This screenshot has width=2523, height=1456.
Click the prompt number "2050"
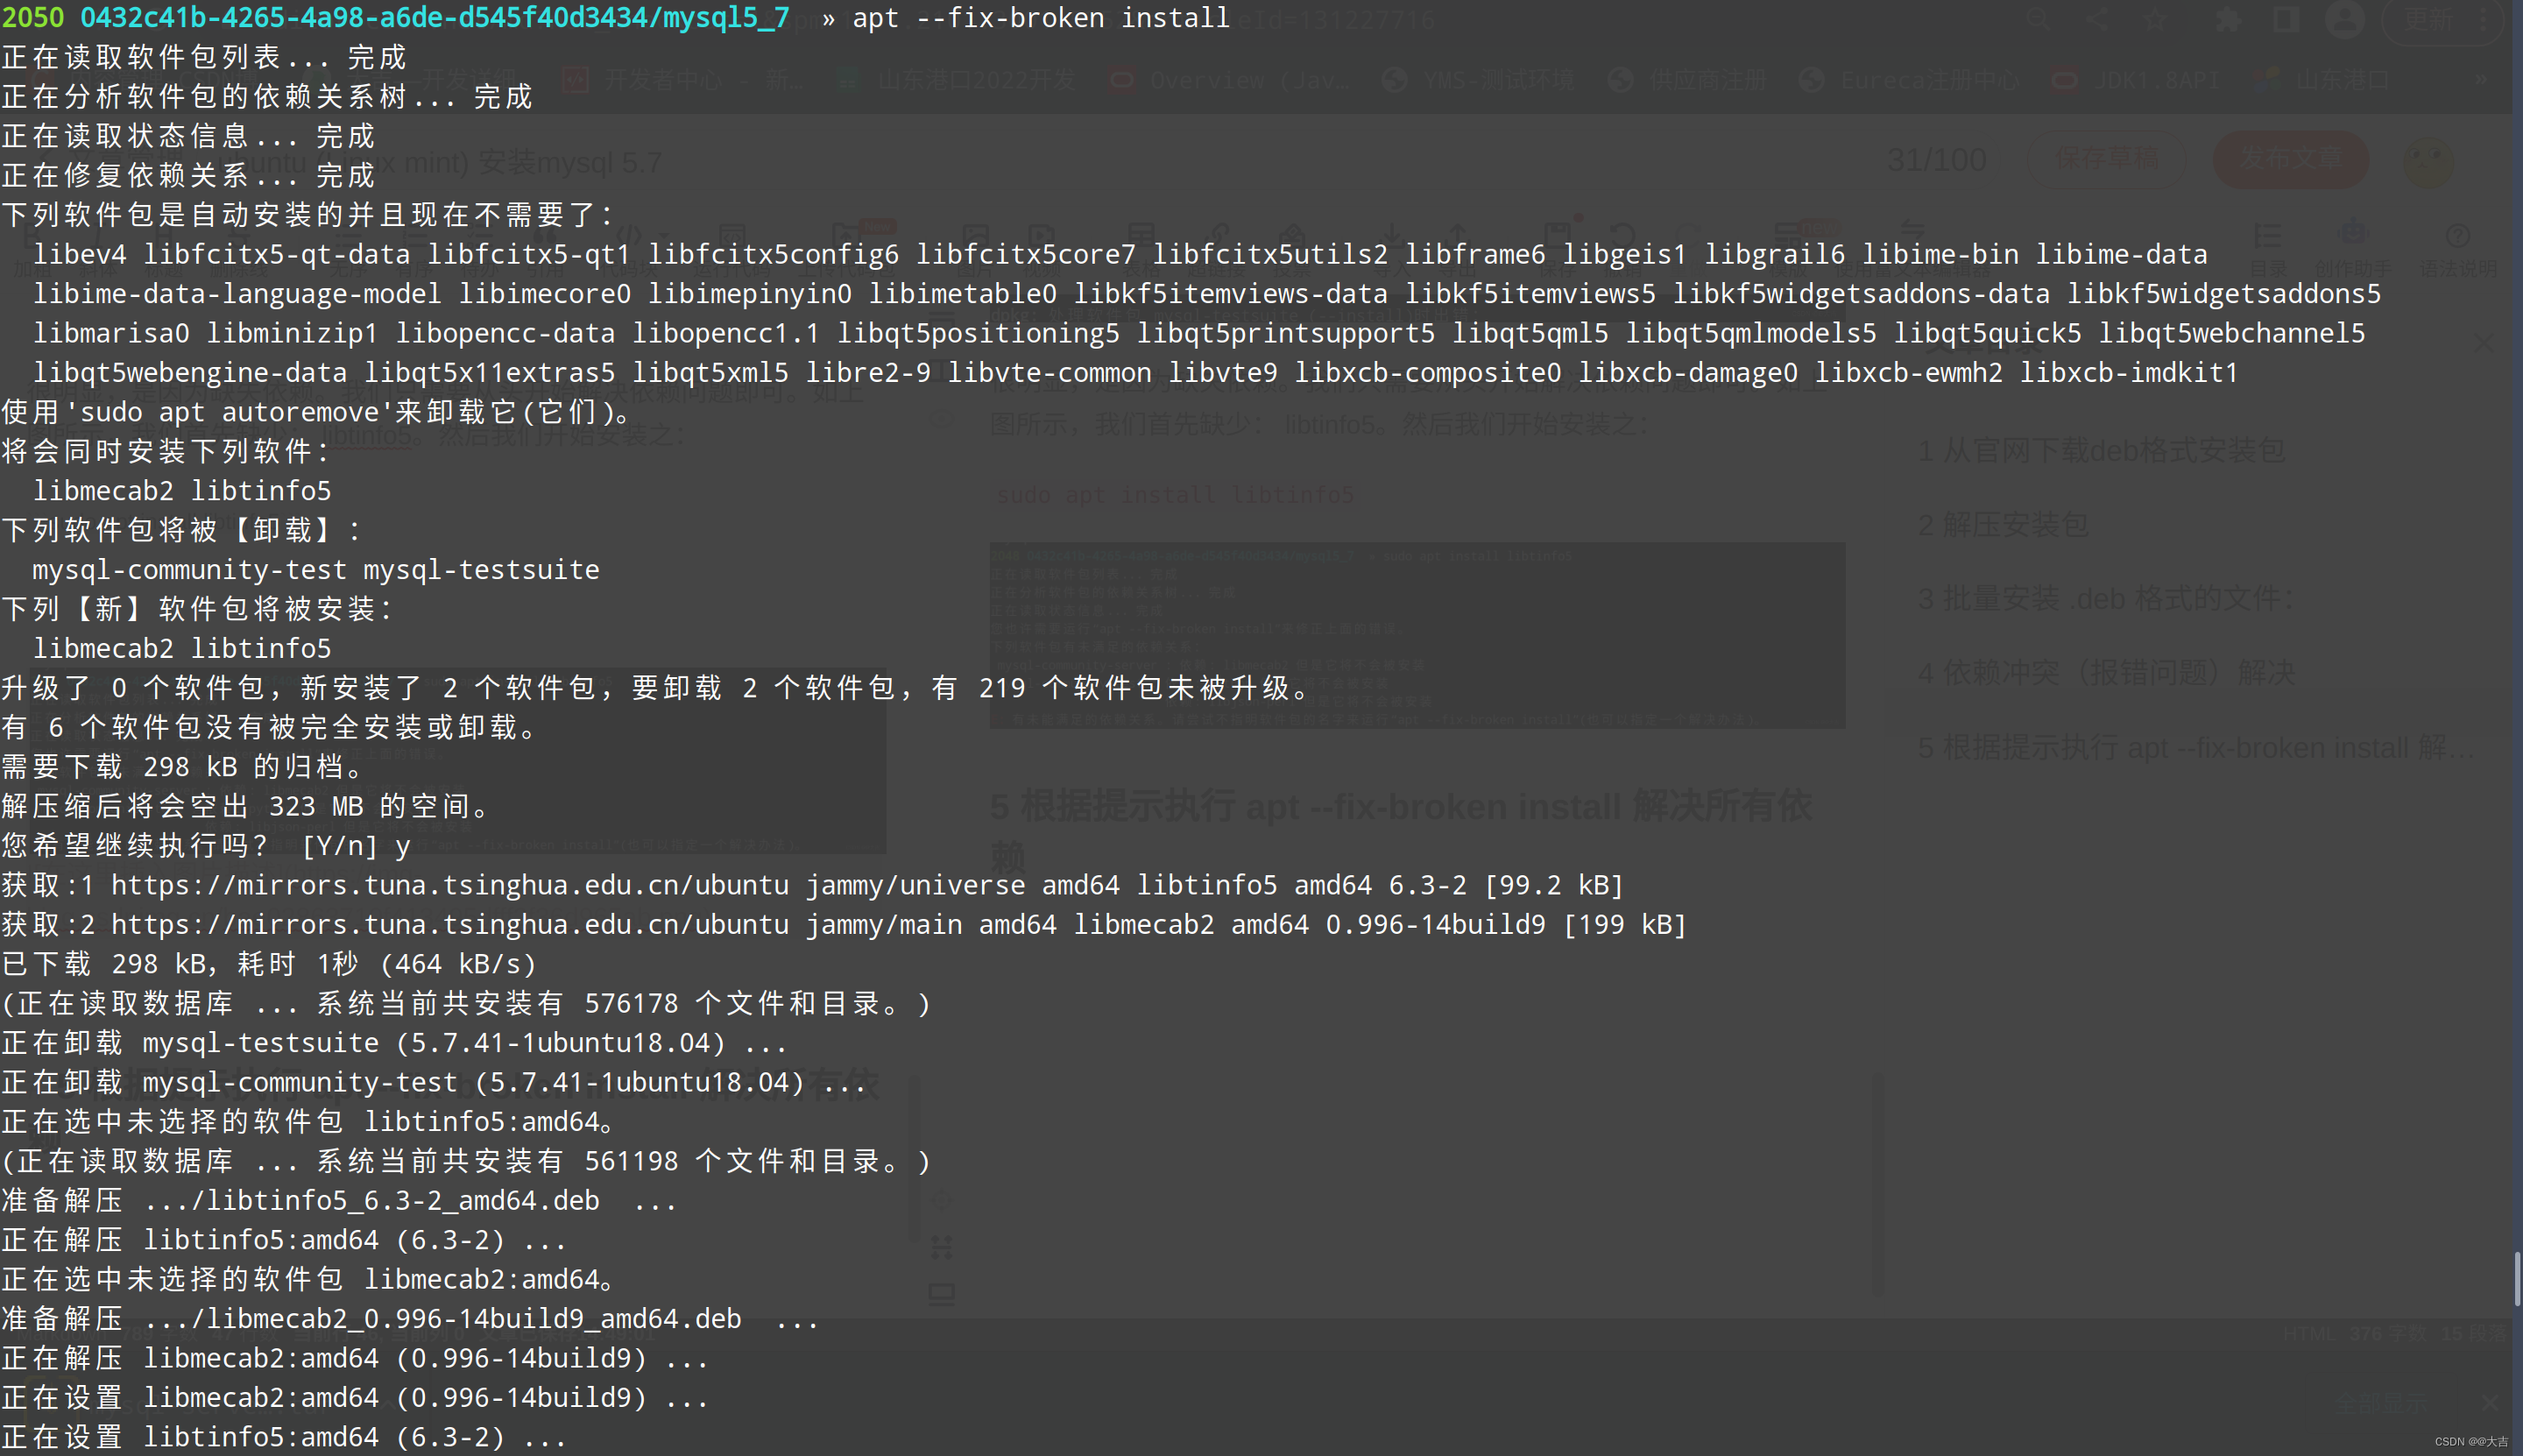point(32,18)
